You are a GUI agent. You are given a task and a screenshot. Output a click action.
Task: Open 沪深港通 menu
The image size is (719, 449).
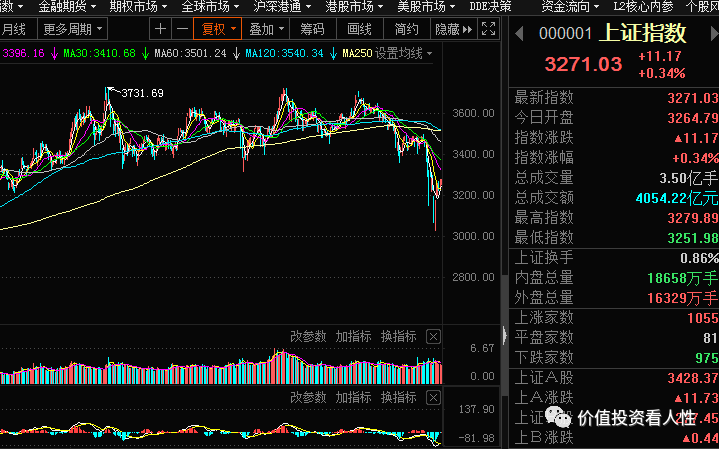pos(282,6)
